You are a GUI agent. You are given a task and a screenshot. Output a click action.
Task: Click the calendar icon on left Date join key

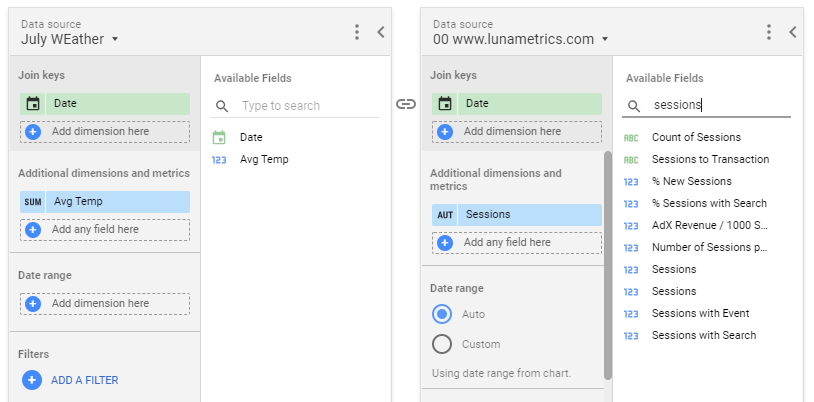click(33, 104)
